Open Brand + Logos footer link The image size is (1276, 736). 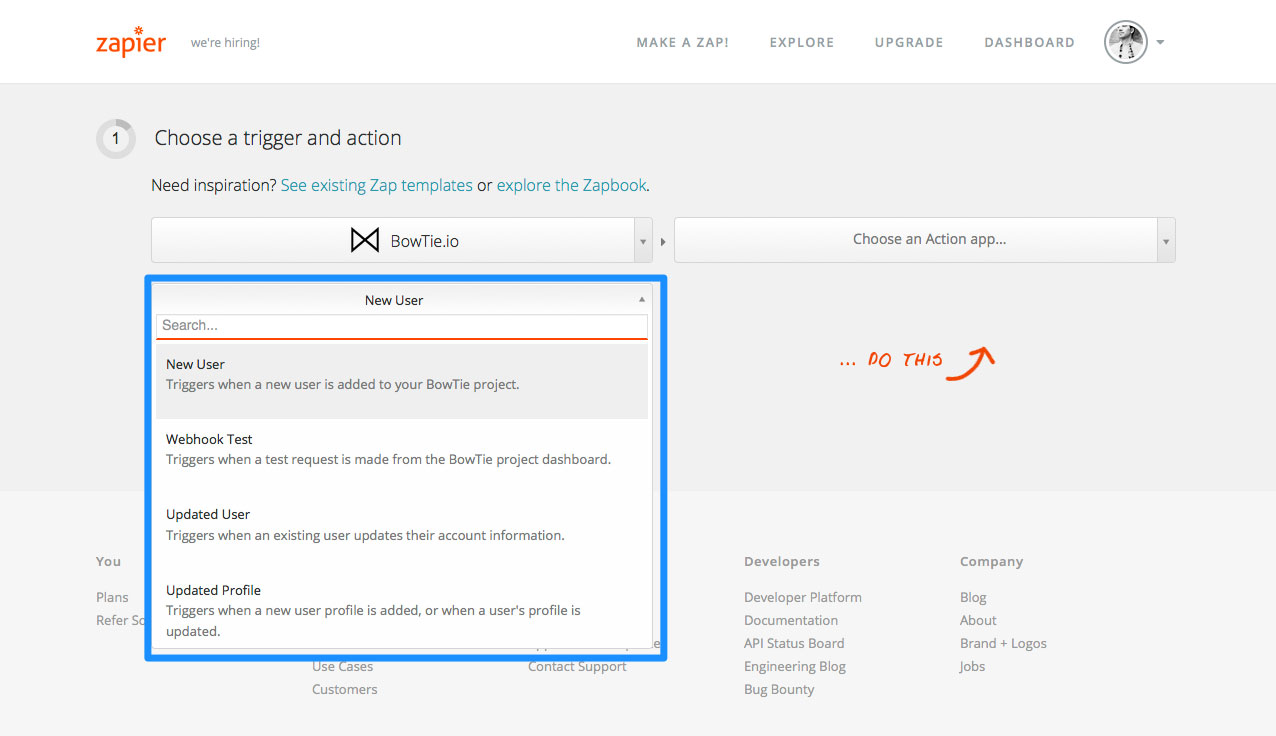1003,643
